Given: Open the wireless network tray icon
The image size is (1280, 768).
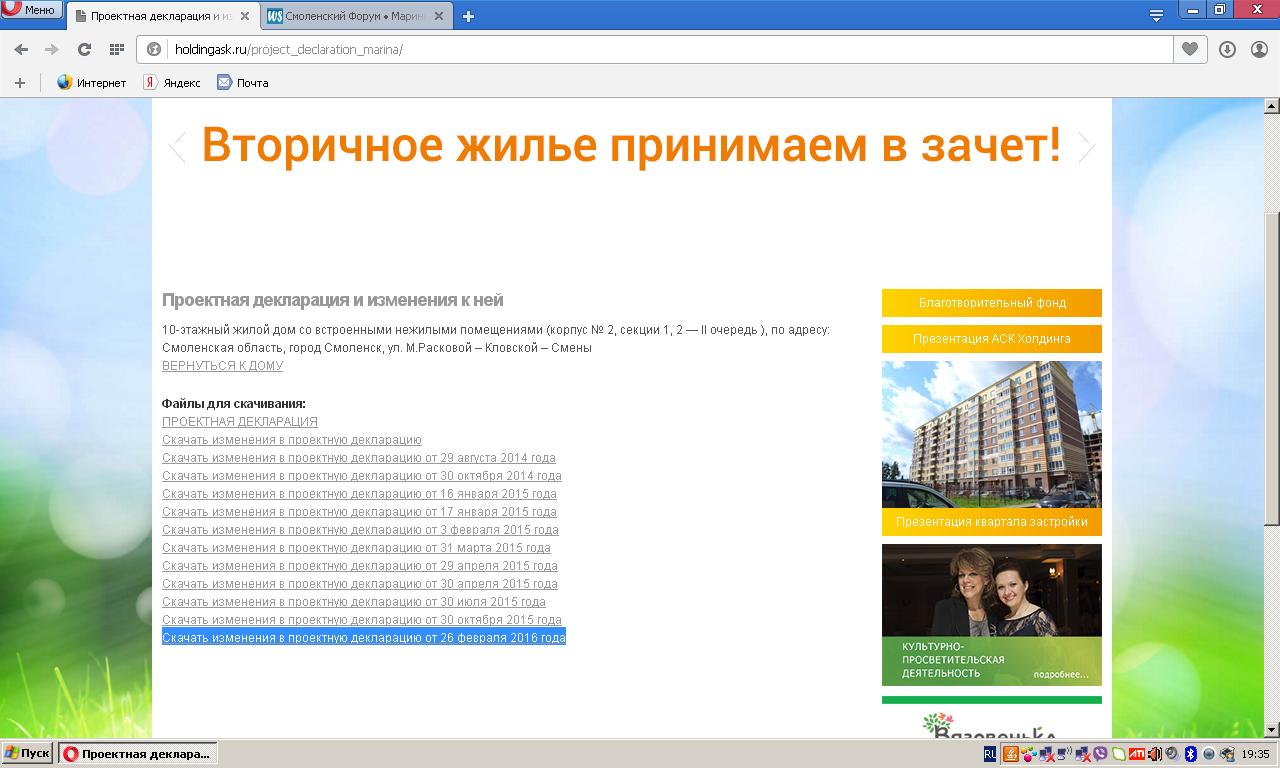Looking at the screenshot, I should coord(1064,754).
